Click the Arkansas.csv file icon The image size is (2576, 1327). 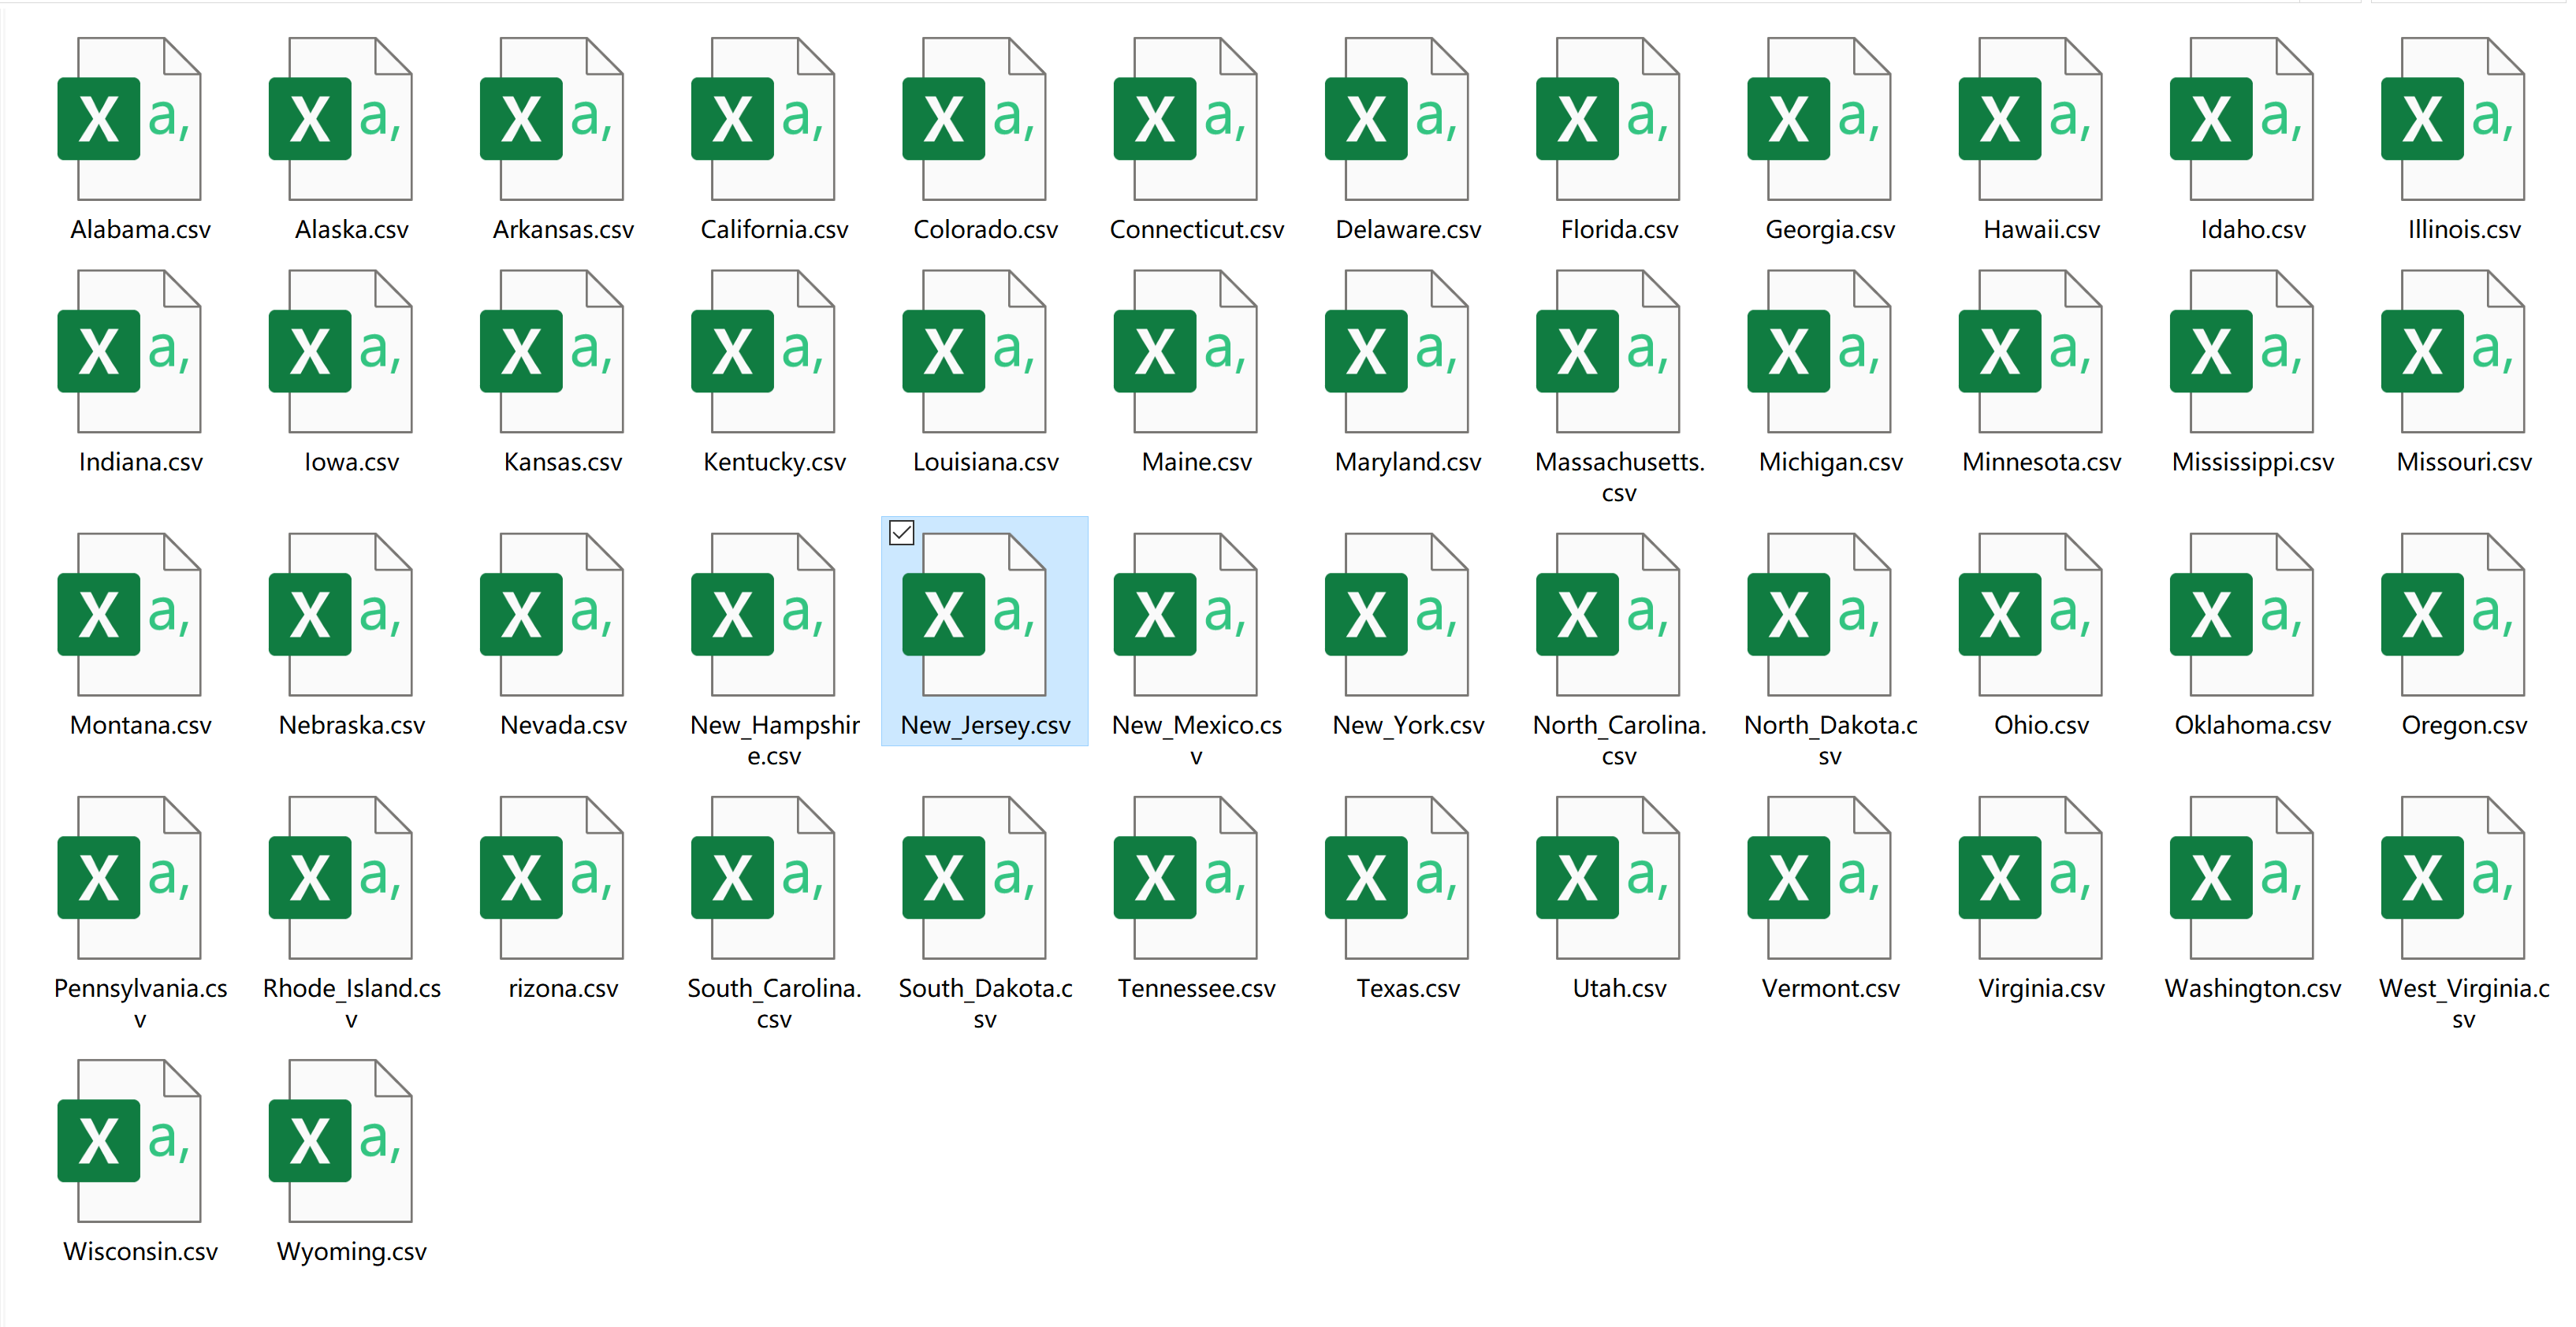click(552, 119)
